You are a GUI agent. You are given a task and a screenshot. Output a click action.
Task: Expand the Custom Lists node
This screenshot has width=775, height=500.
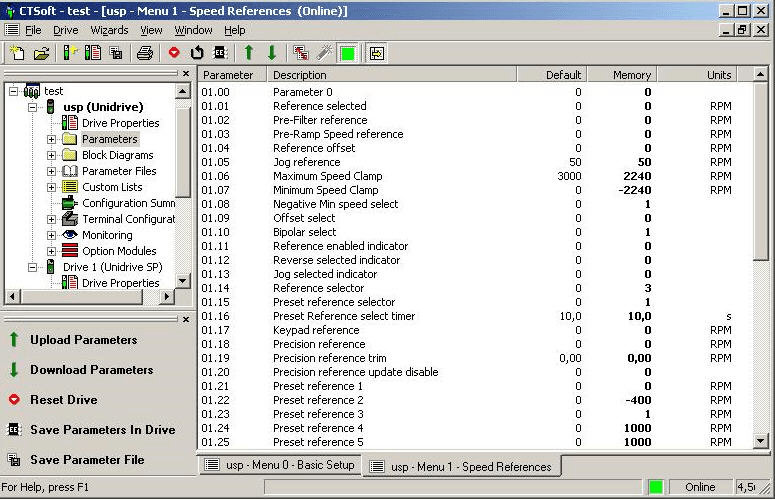(x=51, y=187)
